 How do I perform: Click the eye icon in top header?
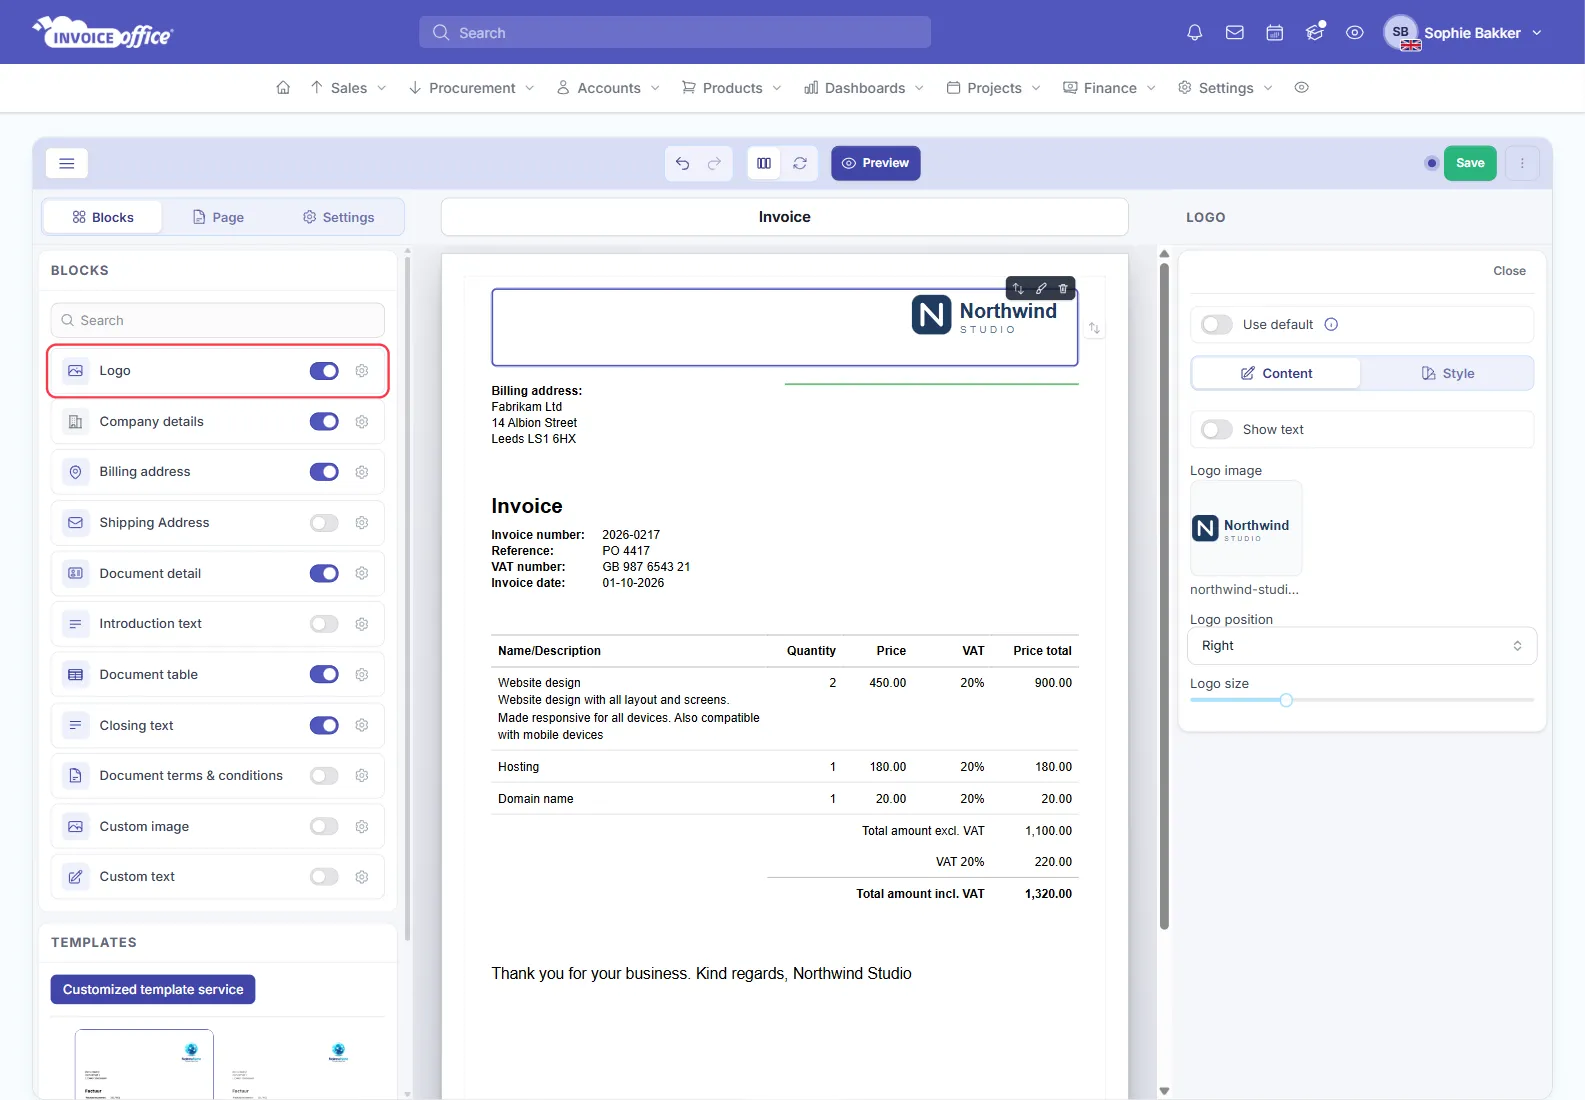[1355, 33]
